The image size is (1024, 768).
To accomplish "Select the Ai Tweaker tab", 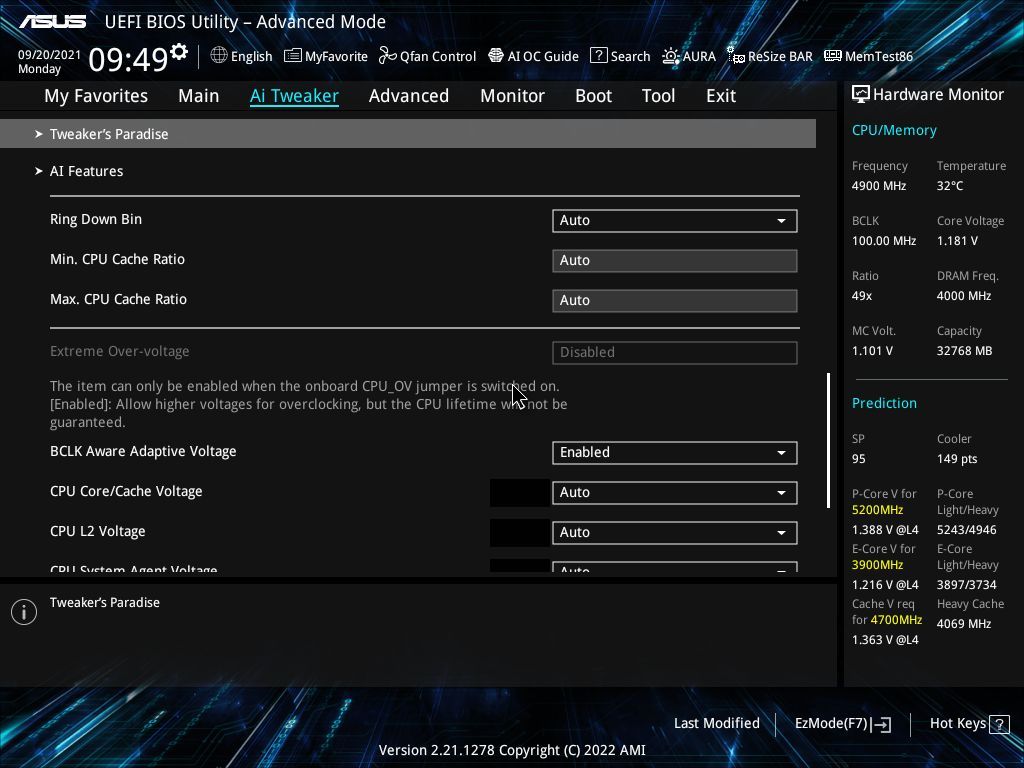I will (x=294, y=96).
